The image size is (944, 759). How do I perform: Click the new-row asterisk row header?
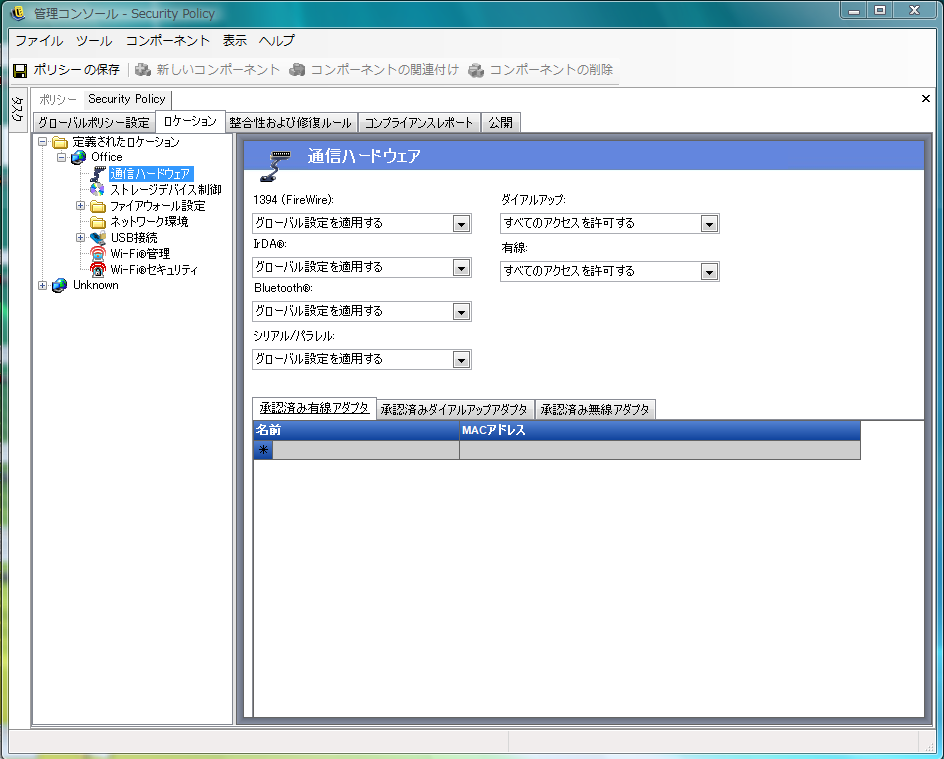263,450
